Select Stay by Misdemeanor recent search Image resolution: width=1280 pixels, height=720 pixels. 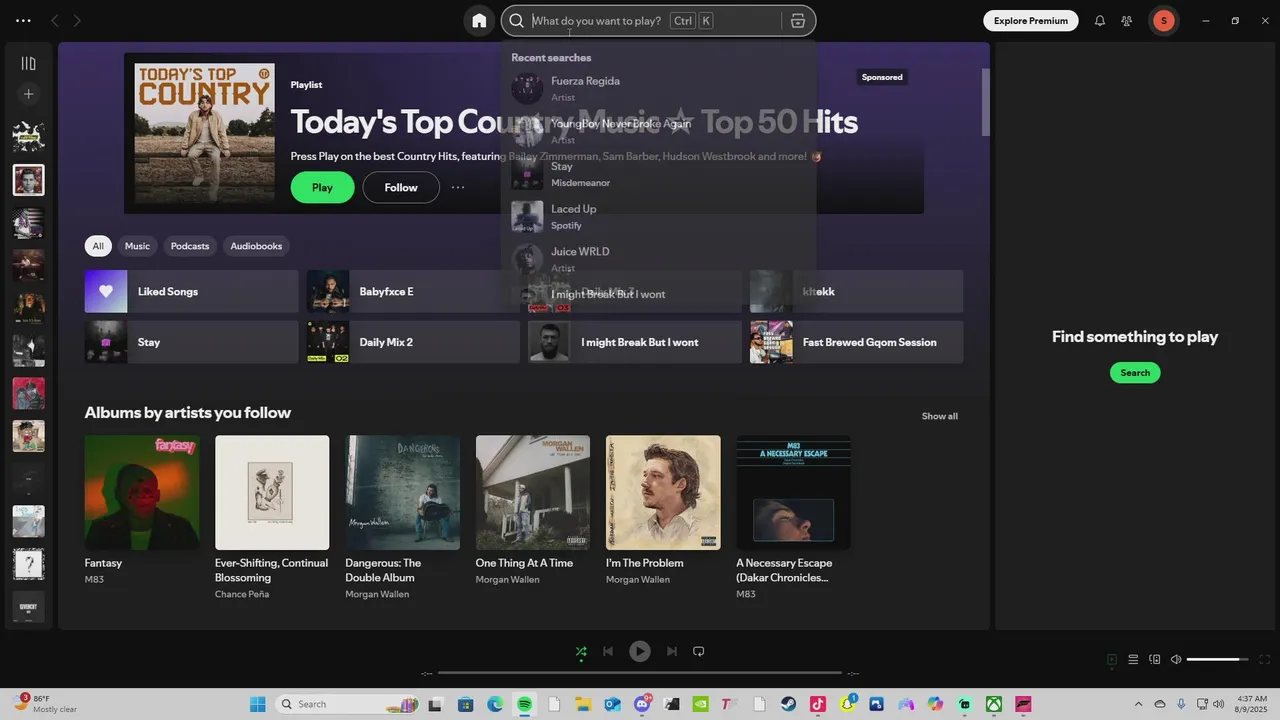658,174
